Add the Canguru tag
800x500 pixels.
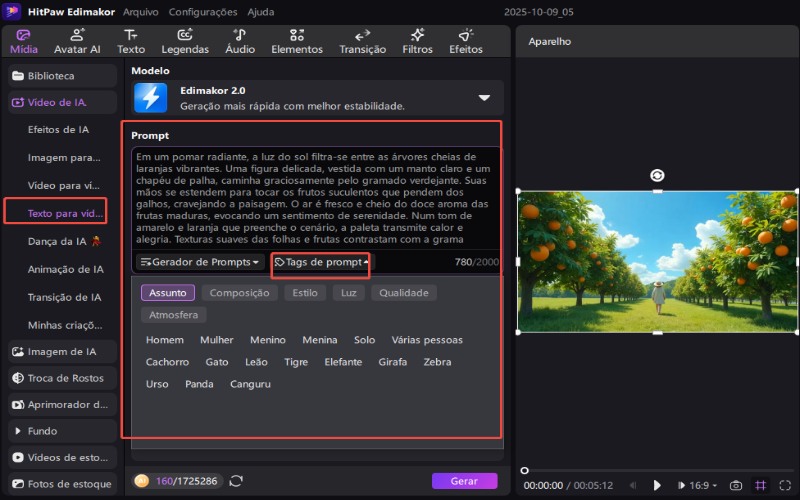coord(250,384)
